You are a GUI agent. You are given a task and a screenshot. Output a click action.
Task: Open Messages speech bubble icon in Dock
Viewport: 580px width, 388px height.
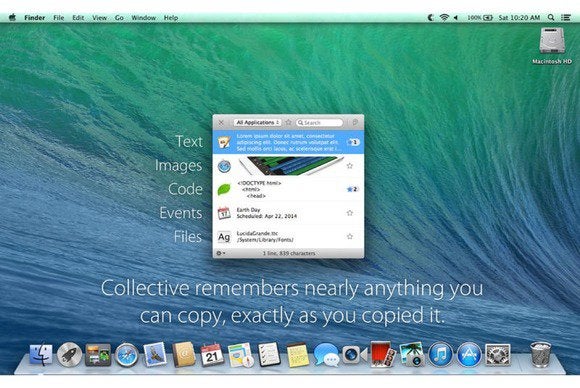click(x=326, y=355)
